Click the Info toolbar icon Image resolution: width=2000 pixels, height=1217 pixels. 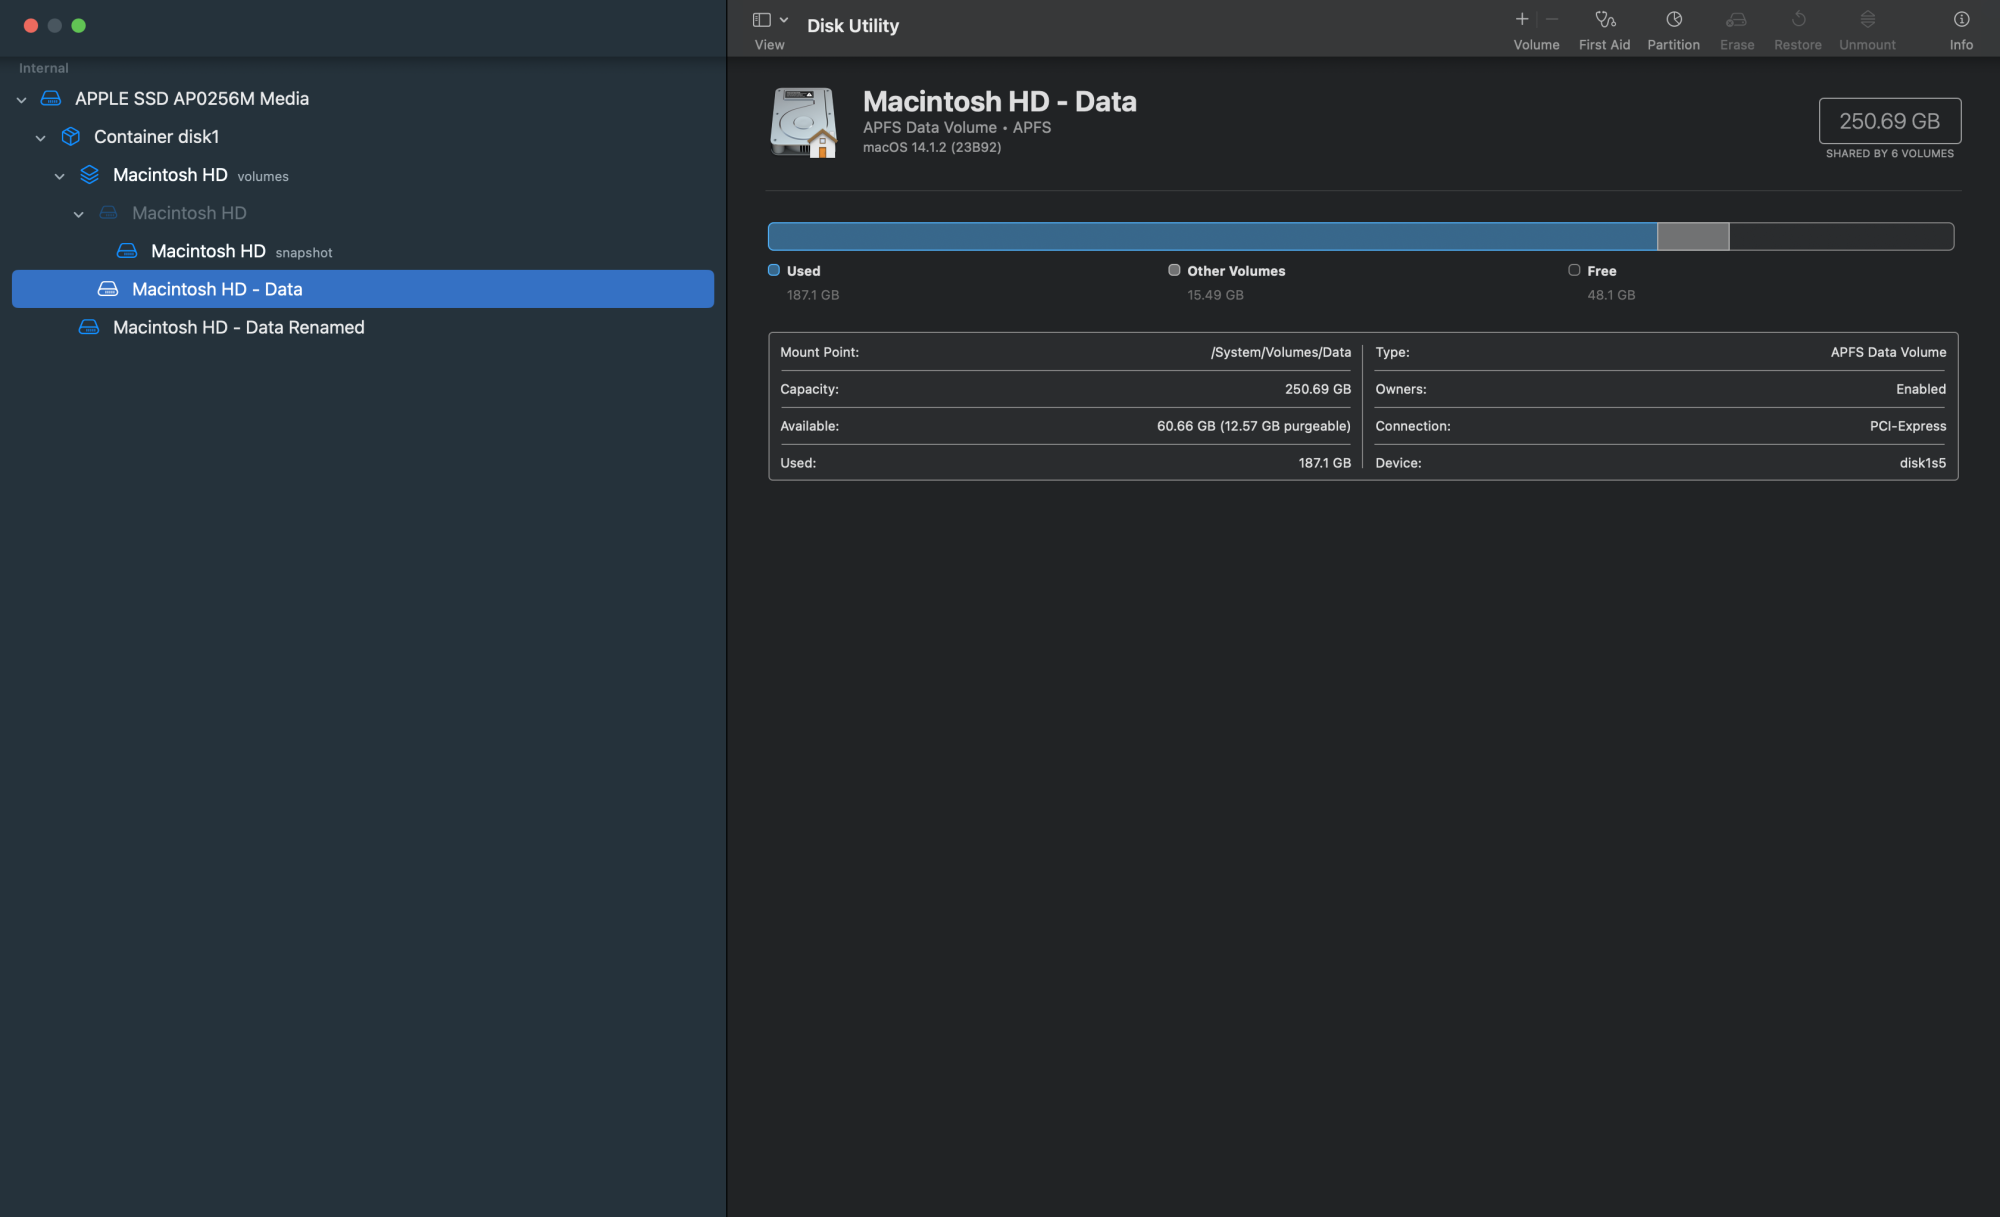[x=1961, y=20]
